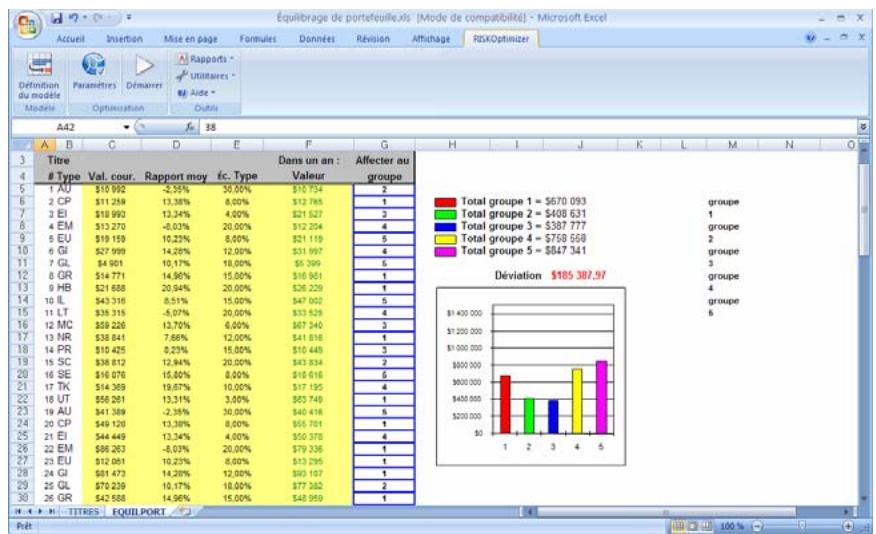Click the Name Box showing A42
The height and width of the screenshot is (534, 876).
[66, 127]
